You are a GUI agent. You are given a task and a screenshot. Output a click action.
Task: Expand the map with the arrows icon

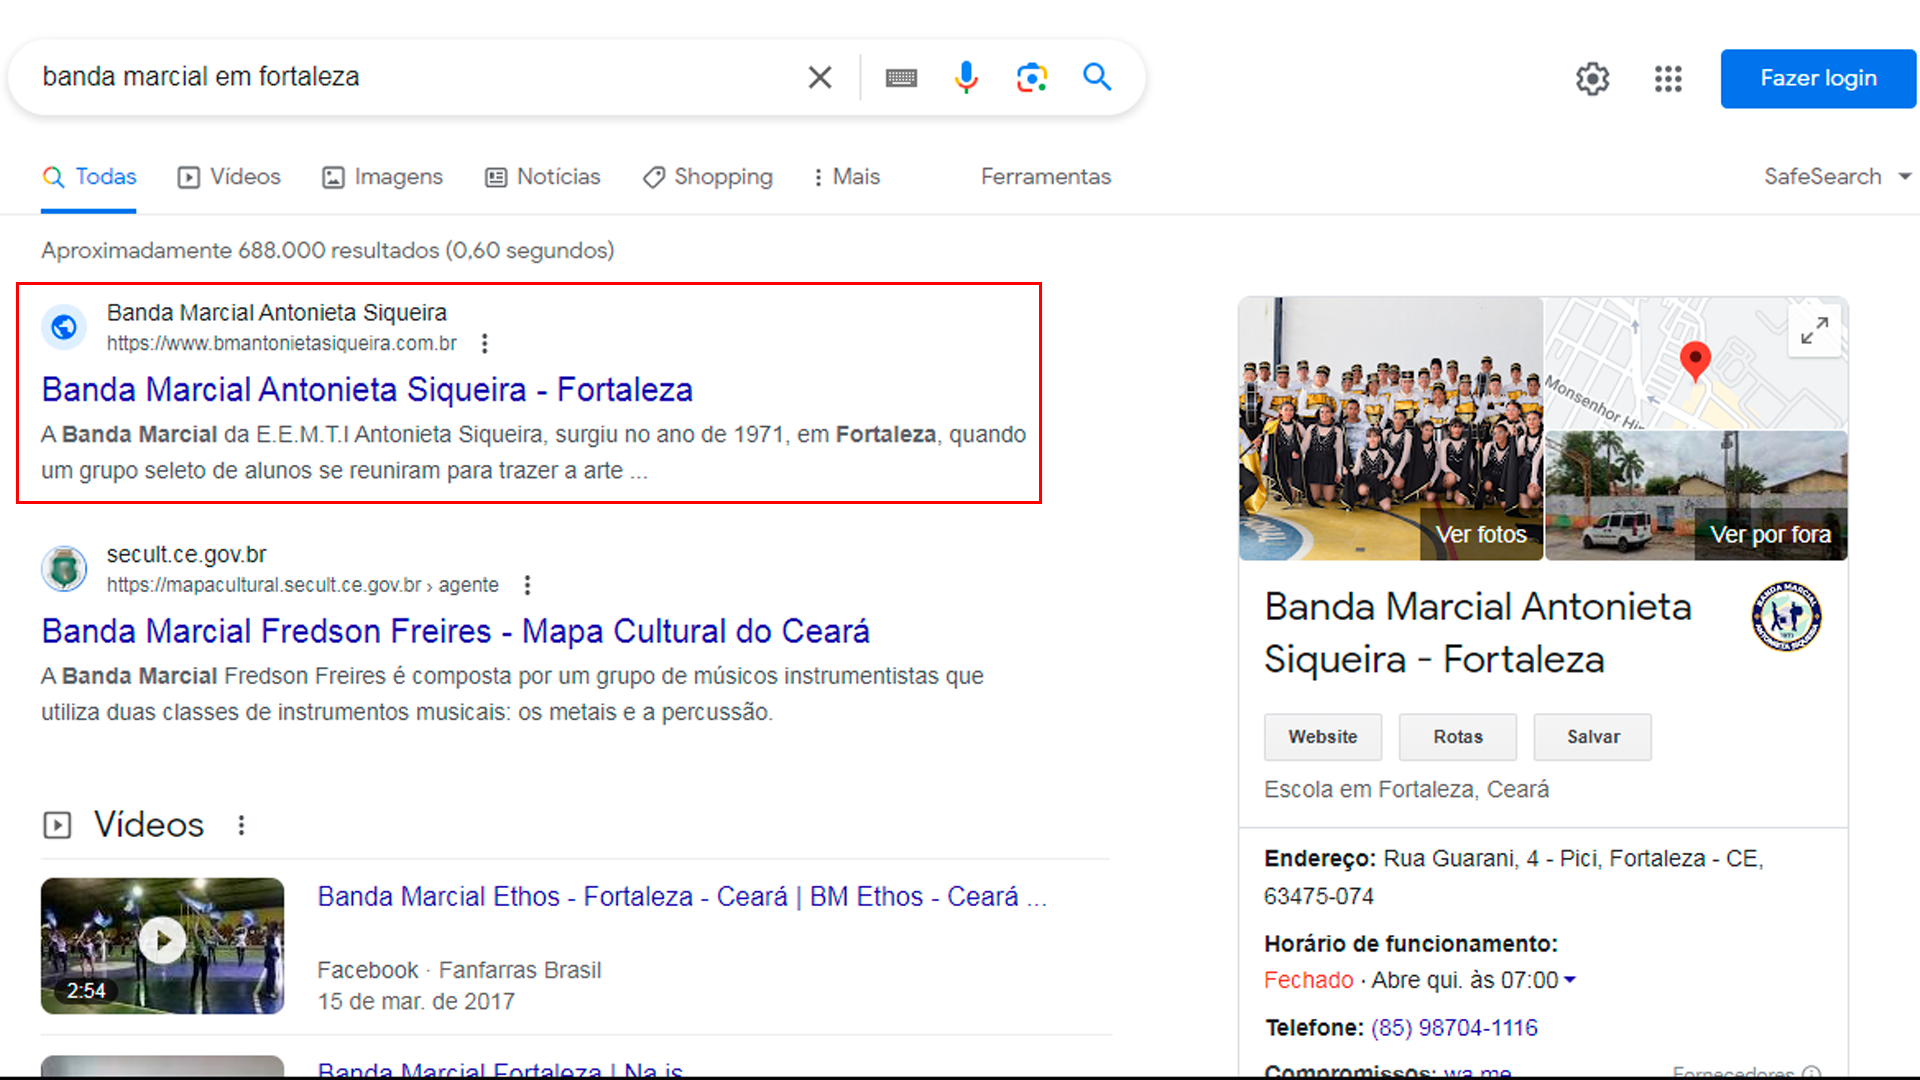pos(1814,330)
